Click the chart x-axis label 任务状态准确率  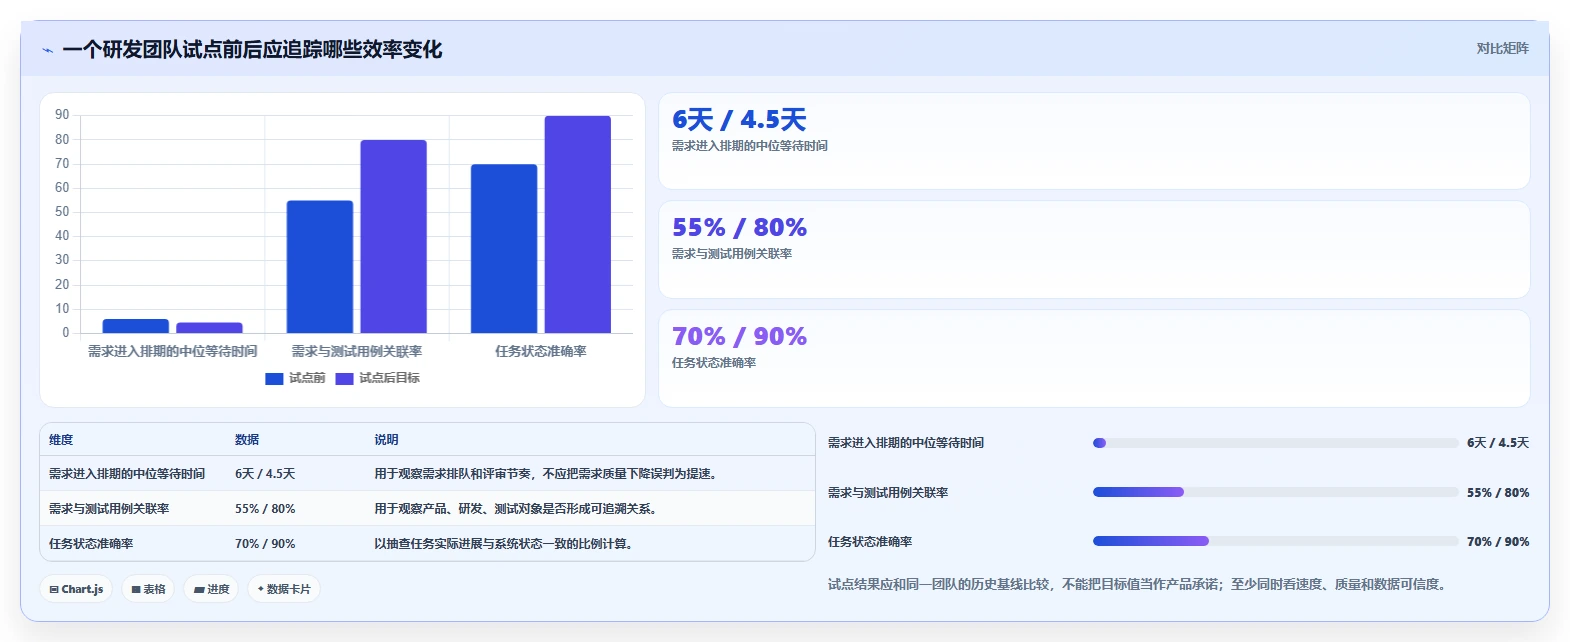coord(541,351)
